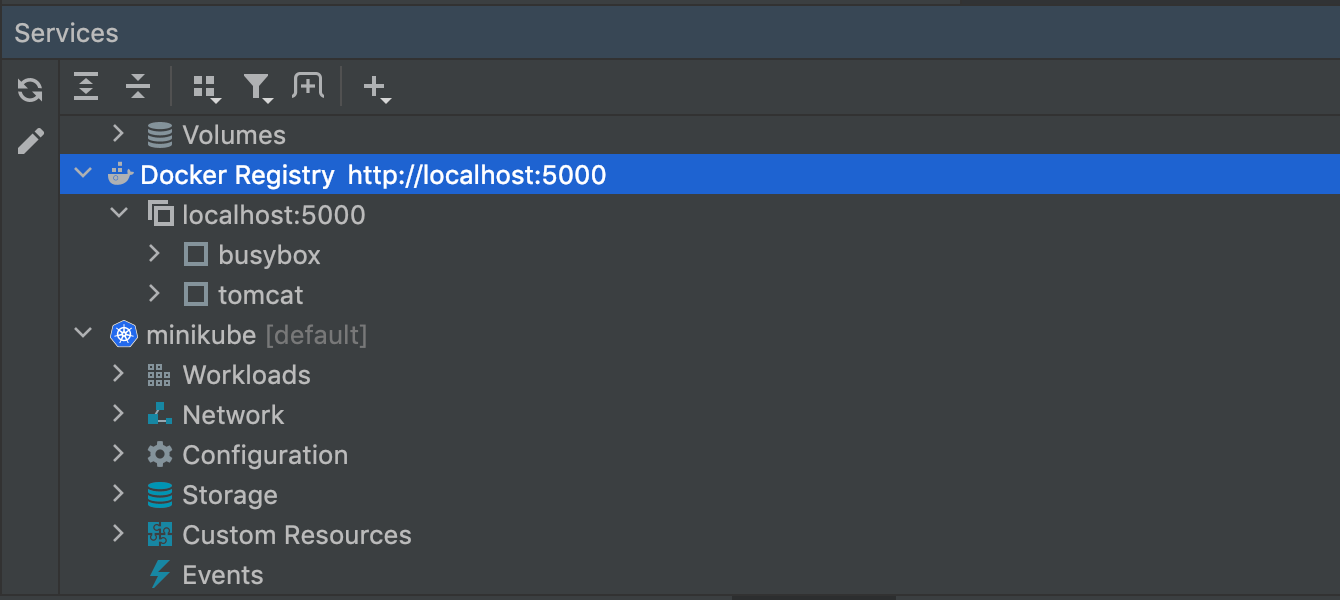Click the Configuration gear icon
Viewport: 1340px width, 600px height.
159,455
